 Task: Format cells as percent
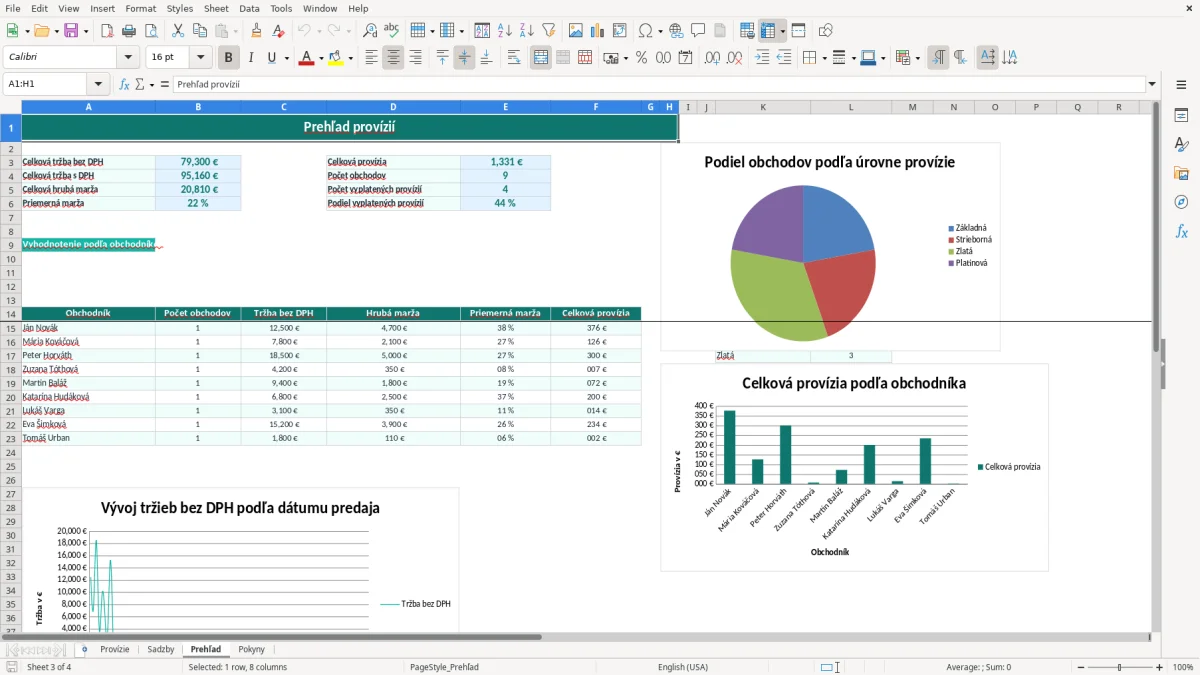tap(642, 58)
